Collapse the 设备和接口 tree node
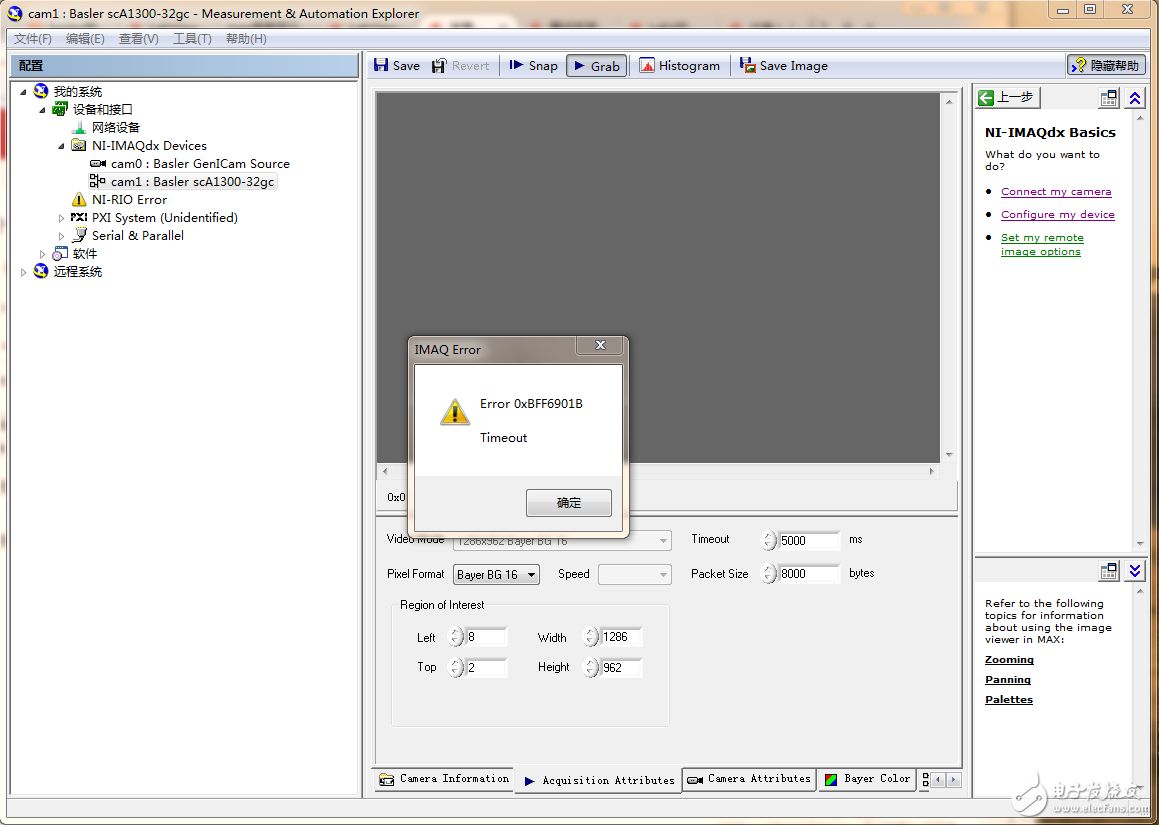Viewport: 1159px width, 825px height. pos(42,110)
